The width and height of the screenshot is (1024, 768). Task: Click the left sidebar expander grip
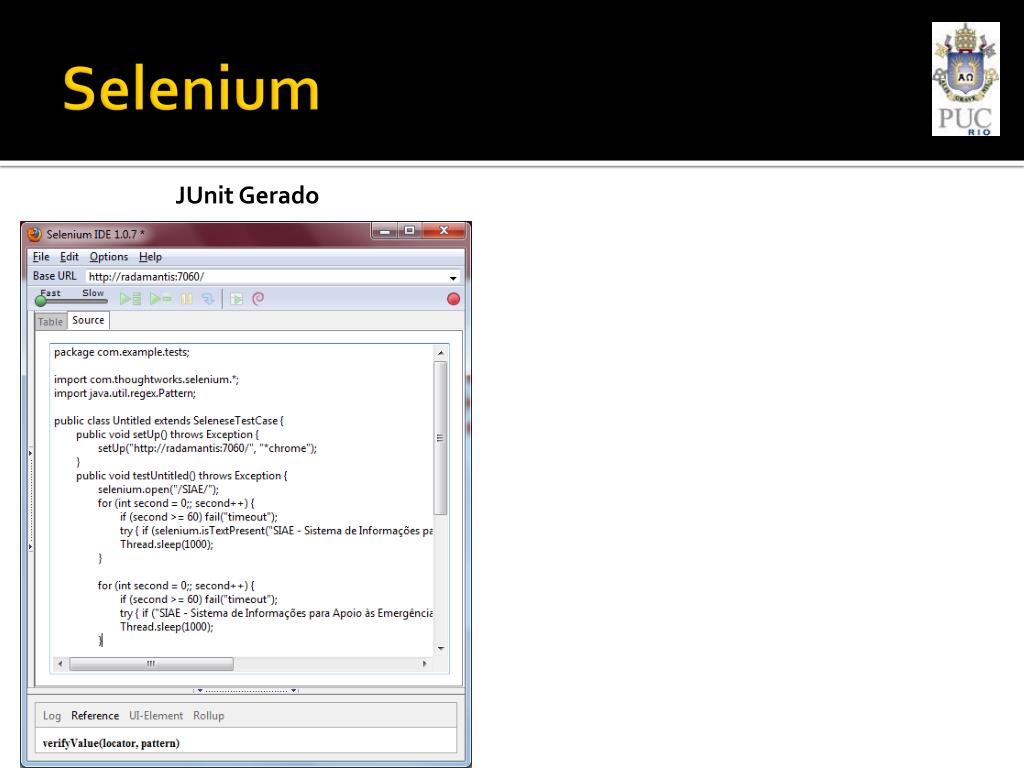tap(30, 500)
